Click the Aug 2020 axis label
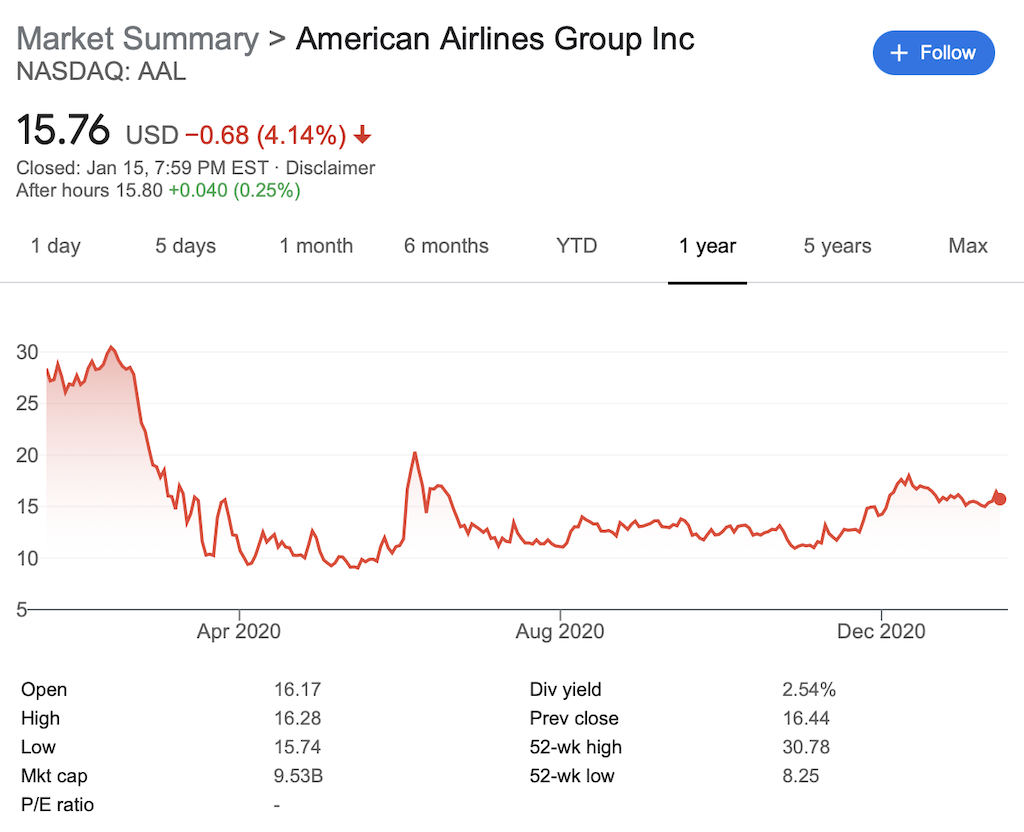The image size is (1024, 832). pos(560,631)
